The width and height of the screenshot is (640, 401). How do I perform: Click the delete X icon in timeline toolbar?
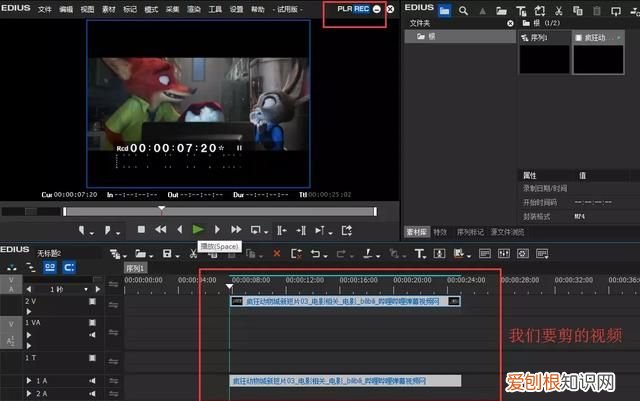click(x=277, y=254)
